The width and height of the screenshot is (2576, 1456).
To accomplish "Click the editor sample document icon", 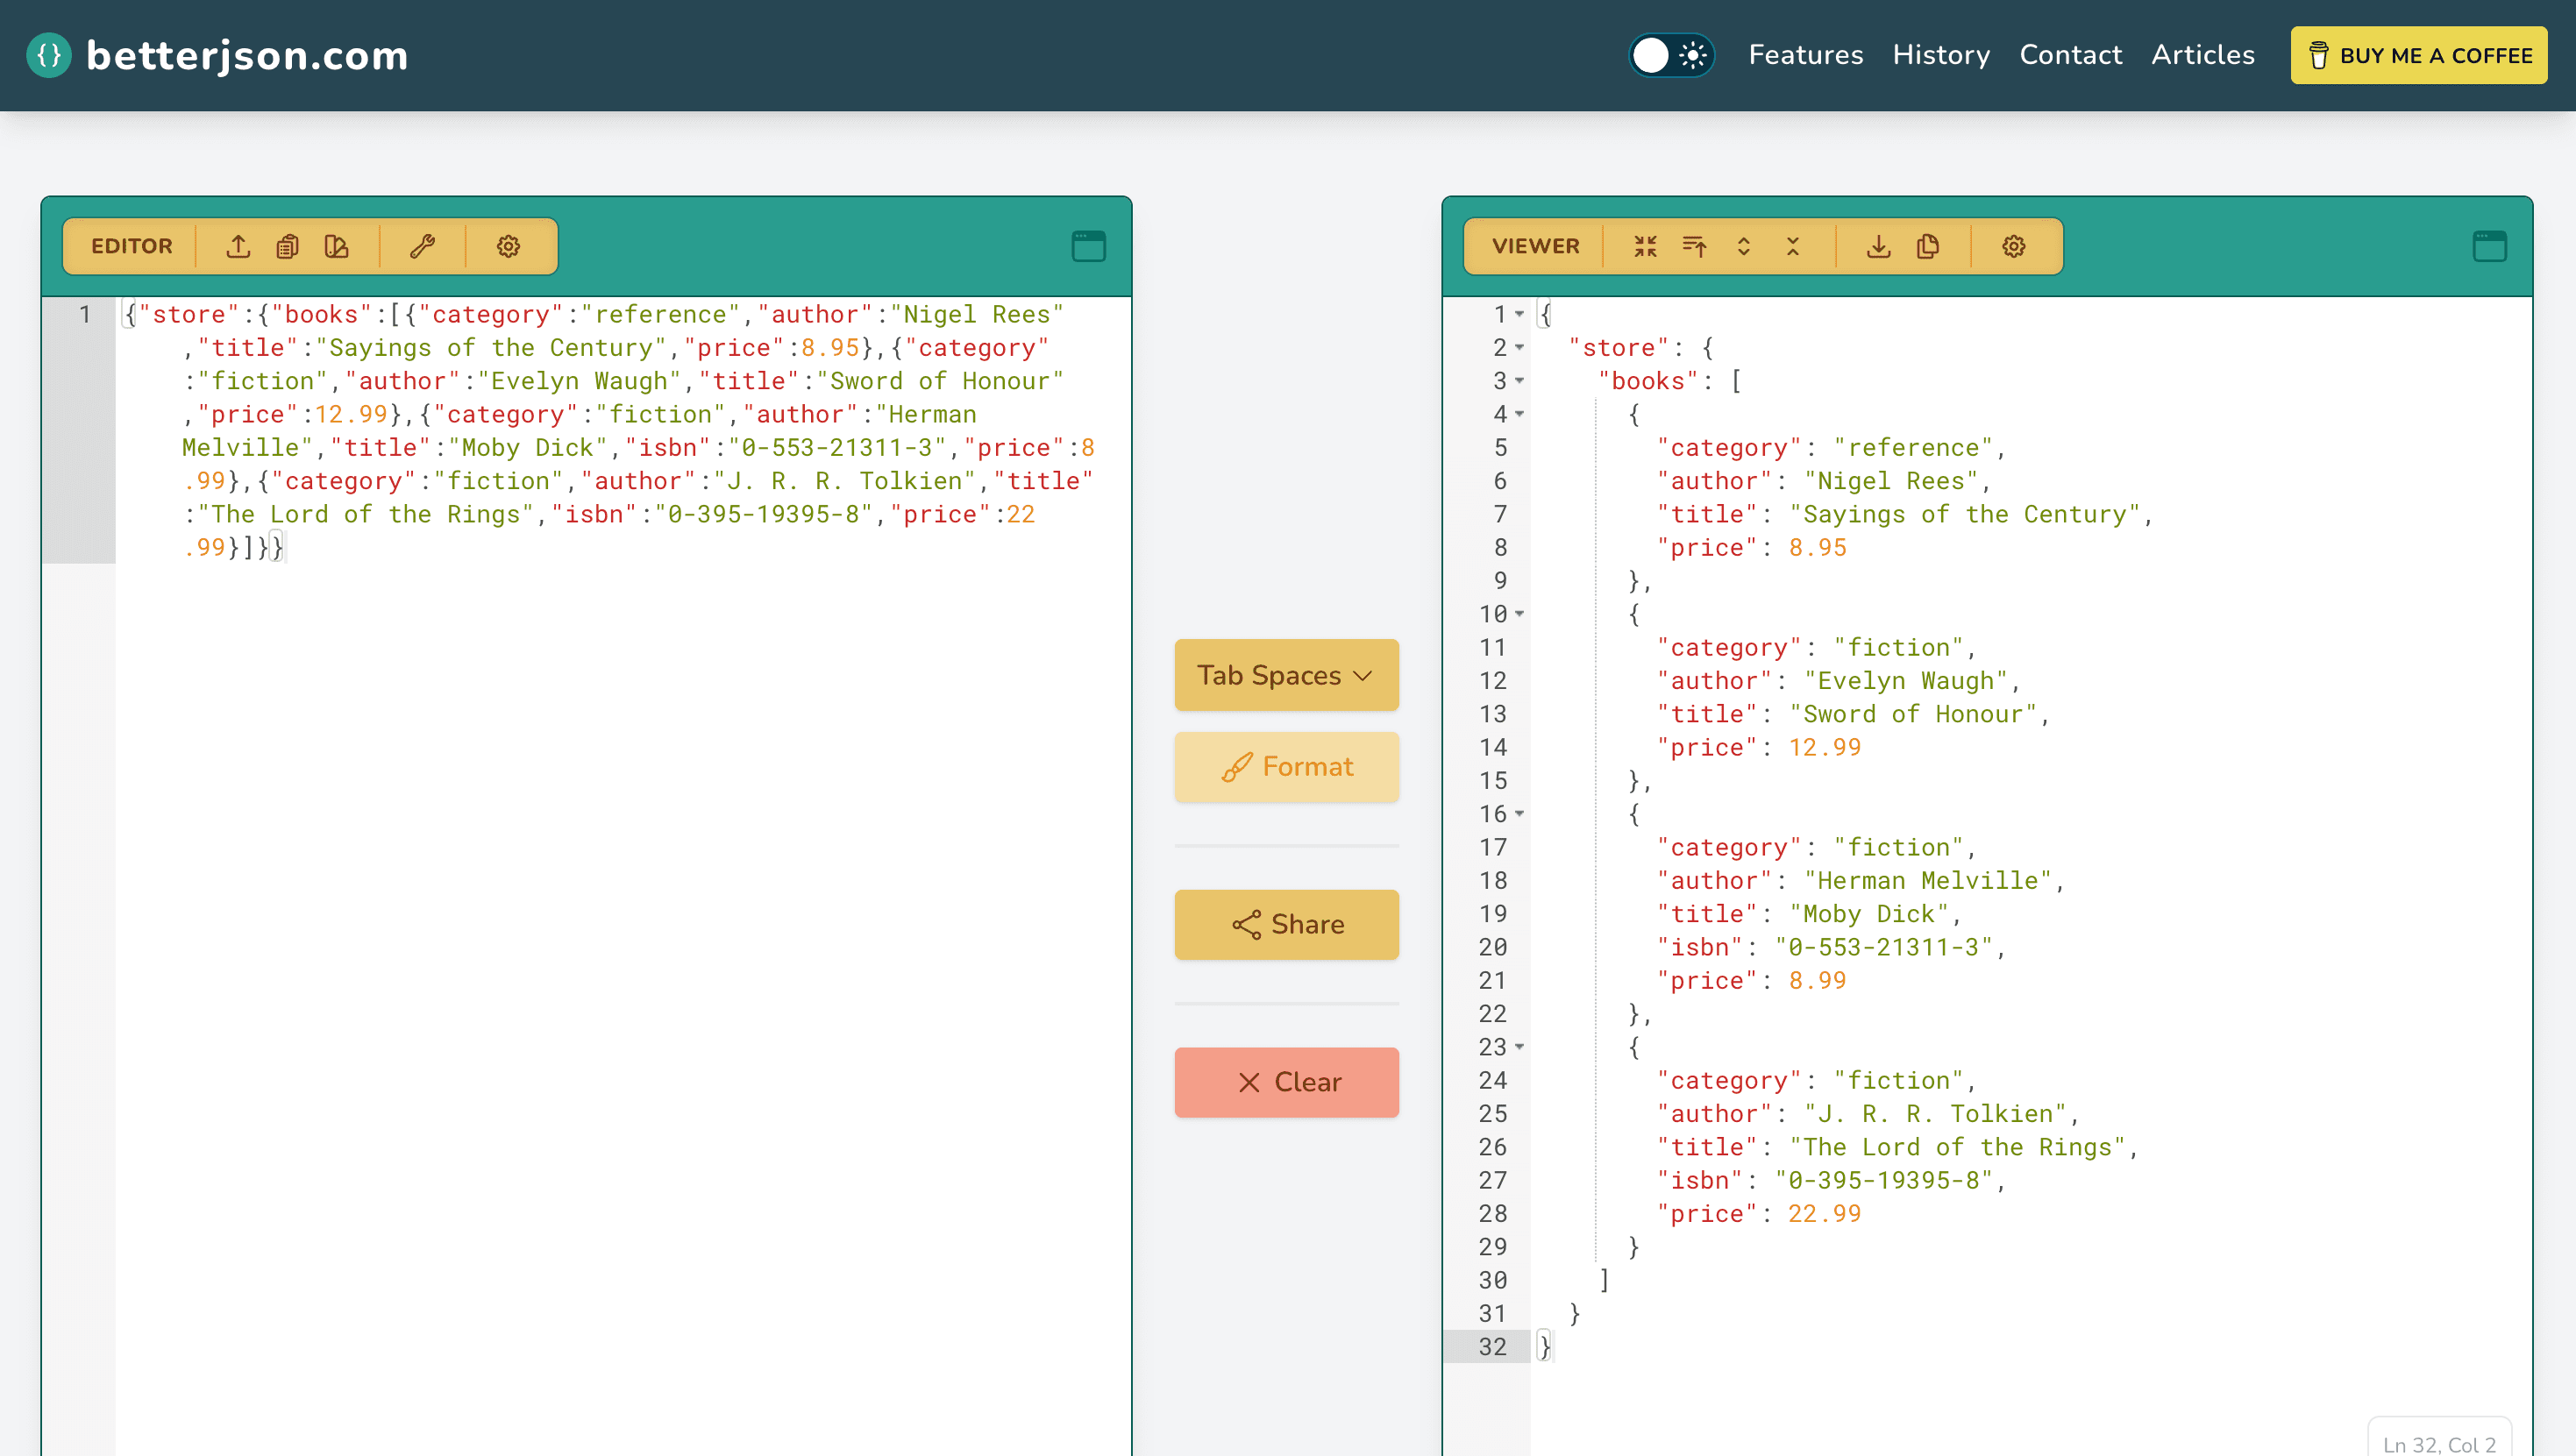I will coord(337,246).
